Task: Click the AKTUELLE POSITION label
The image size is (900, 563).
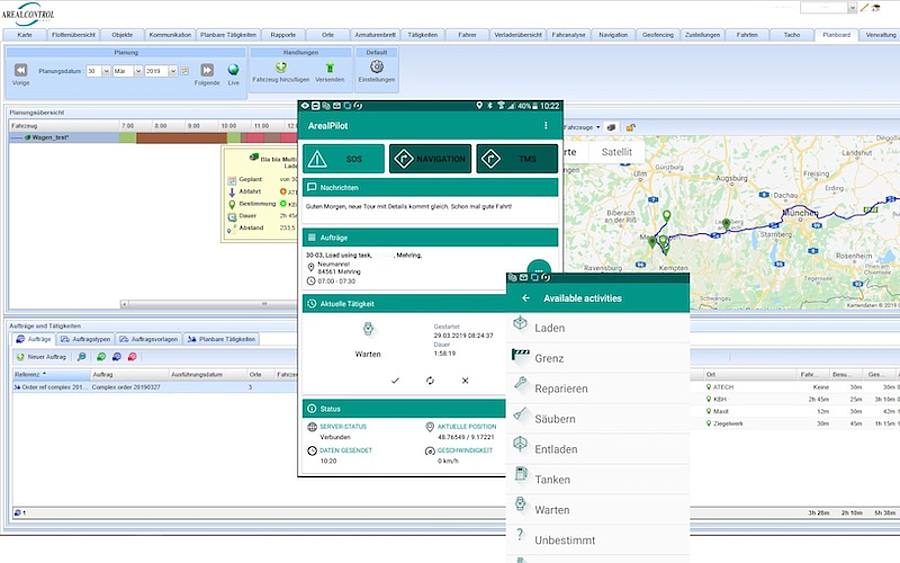Action: (x=467, y=426)
